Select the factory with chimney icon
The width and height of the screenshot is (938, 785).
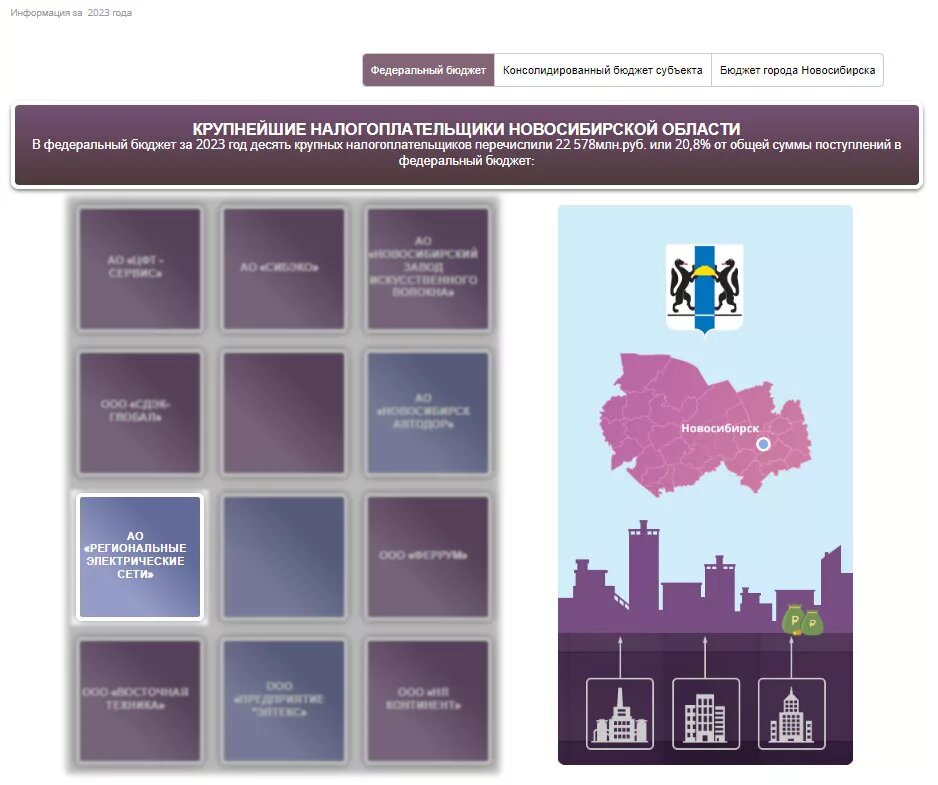click(x=620, y=714)
